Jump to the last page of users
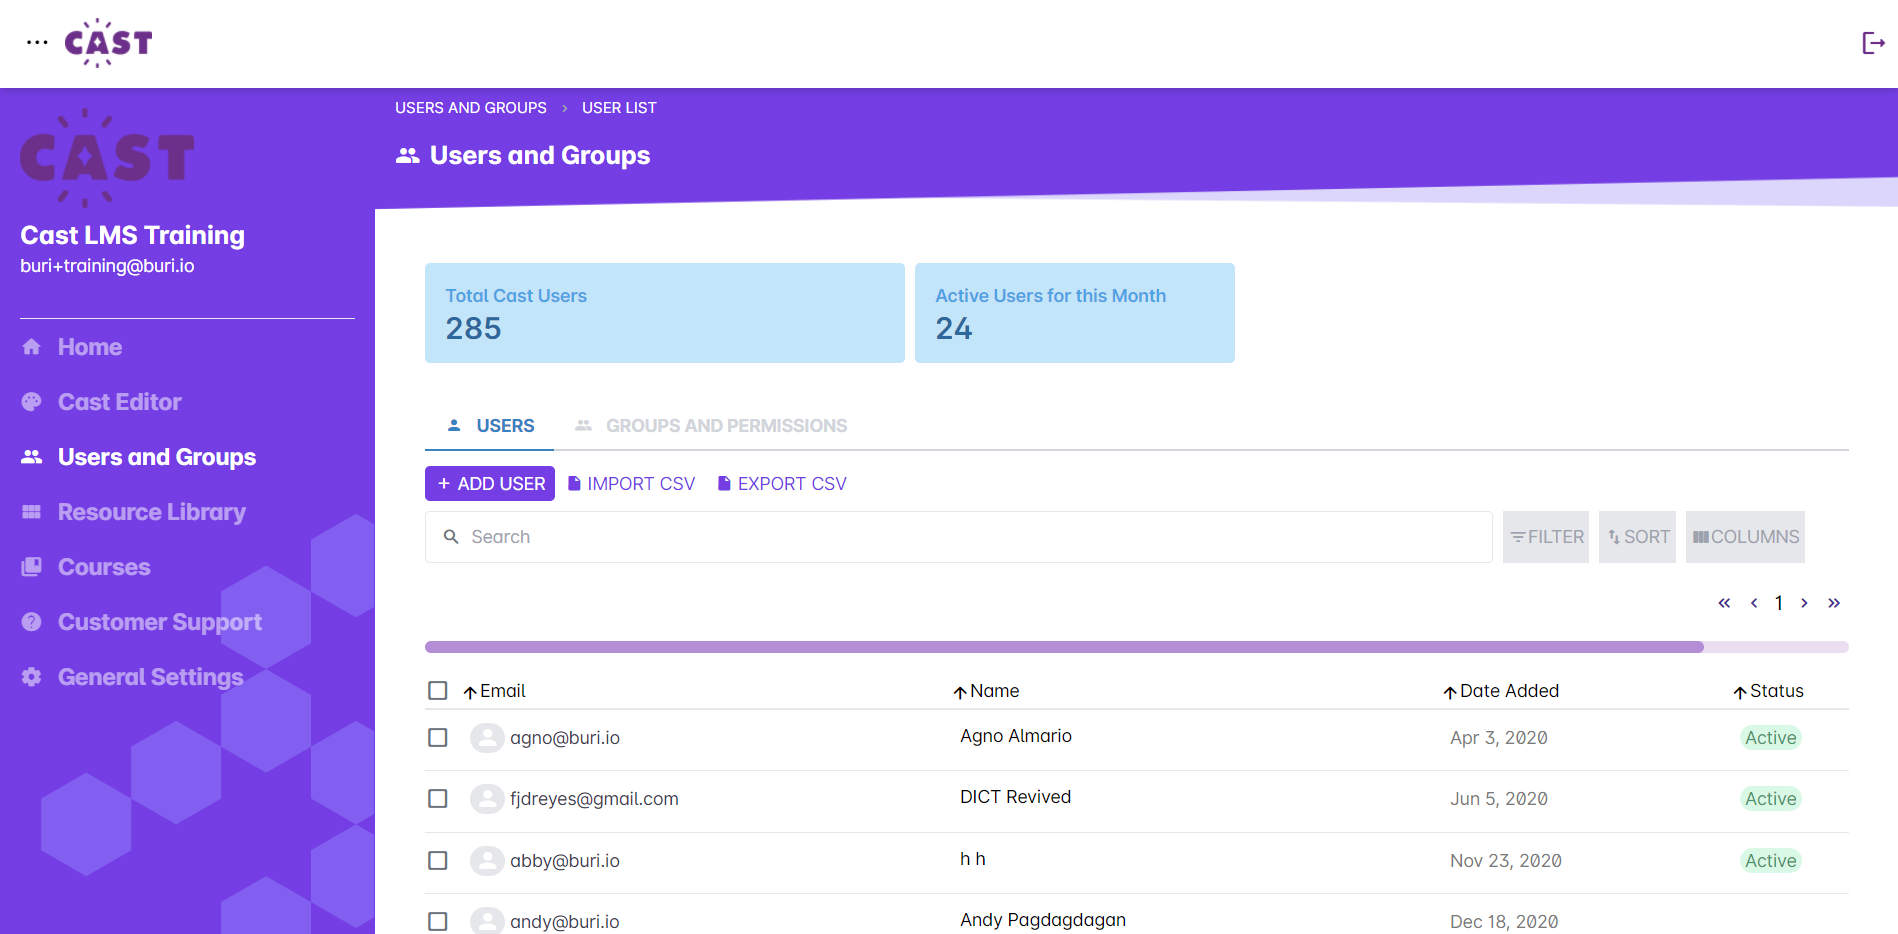The width and height of the screenshot is (1898, 934). pyautogui.click(x=1834, y=603)
